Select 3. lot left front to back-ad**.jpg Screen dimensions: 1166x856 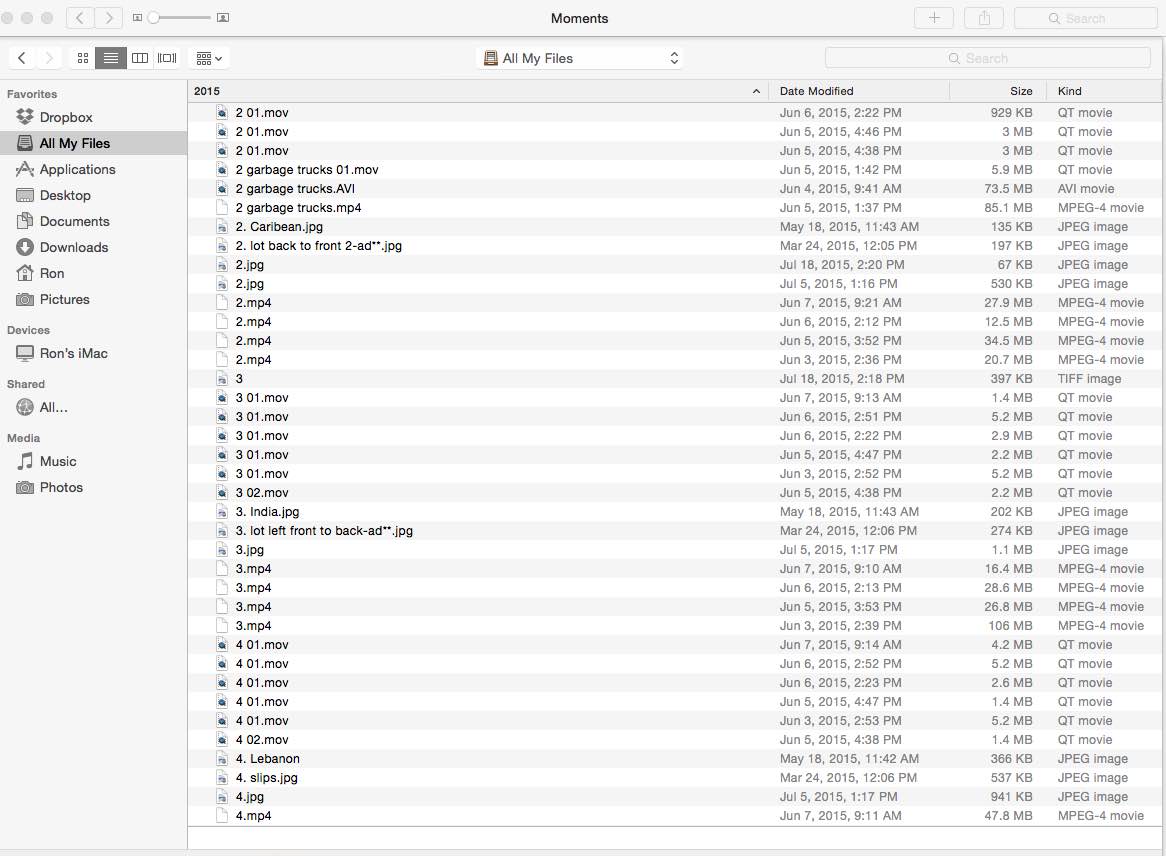point(674,531)
